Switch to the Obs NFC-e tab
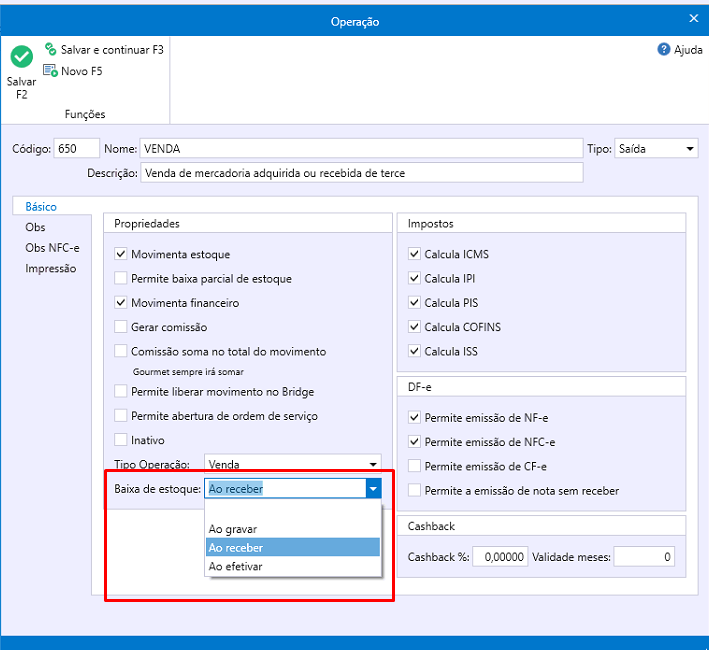Screen dimensions: 709x650 pos(52,248)
